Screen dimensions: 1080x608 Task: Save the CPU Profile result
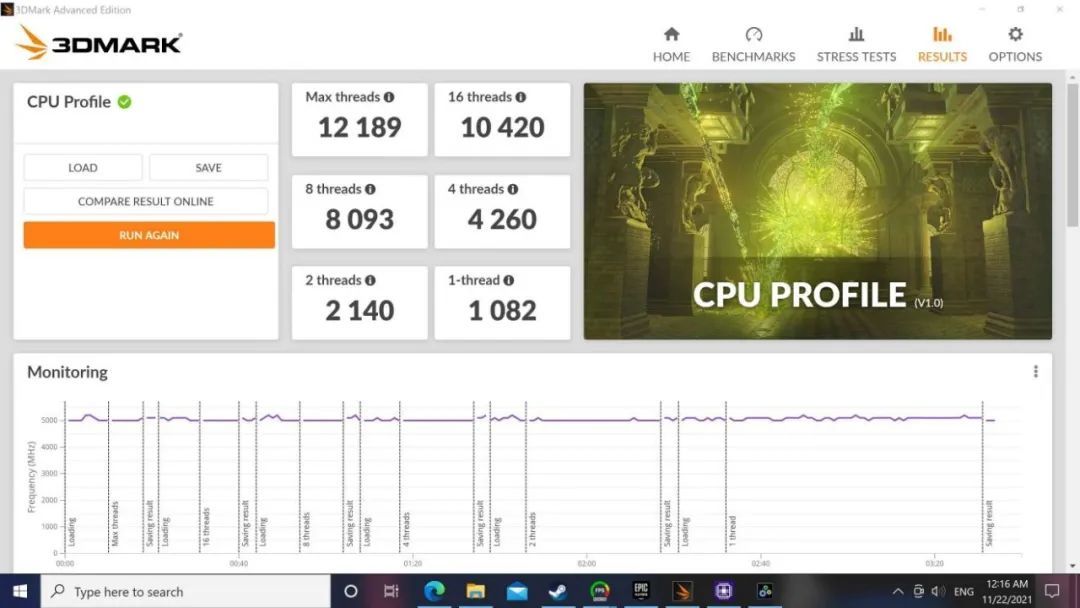click(x=208, y=167)
